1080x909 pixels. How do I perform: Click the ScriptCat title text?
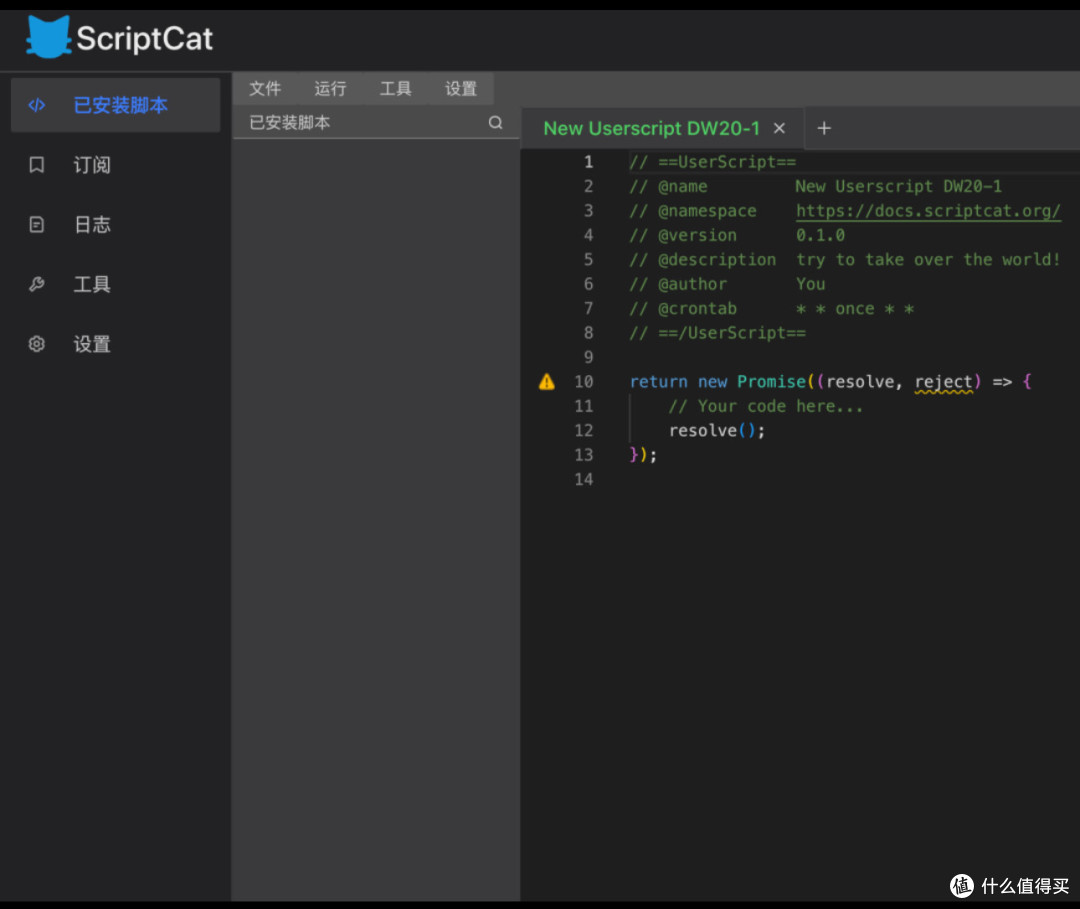145,39
